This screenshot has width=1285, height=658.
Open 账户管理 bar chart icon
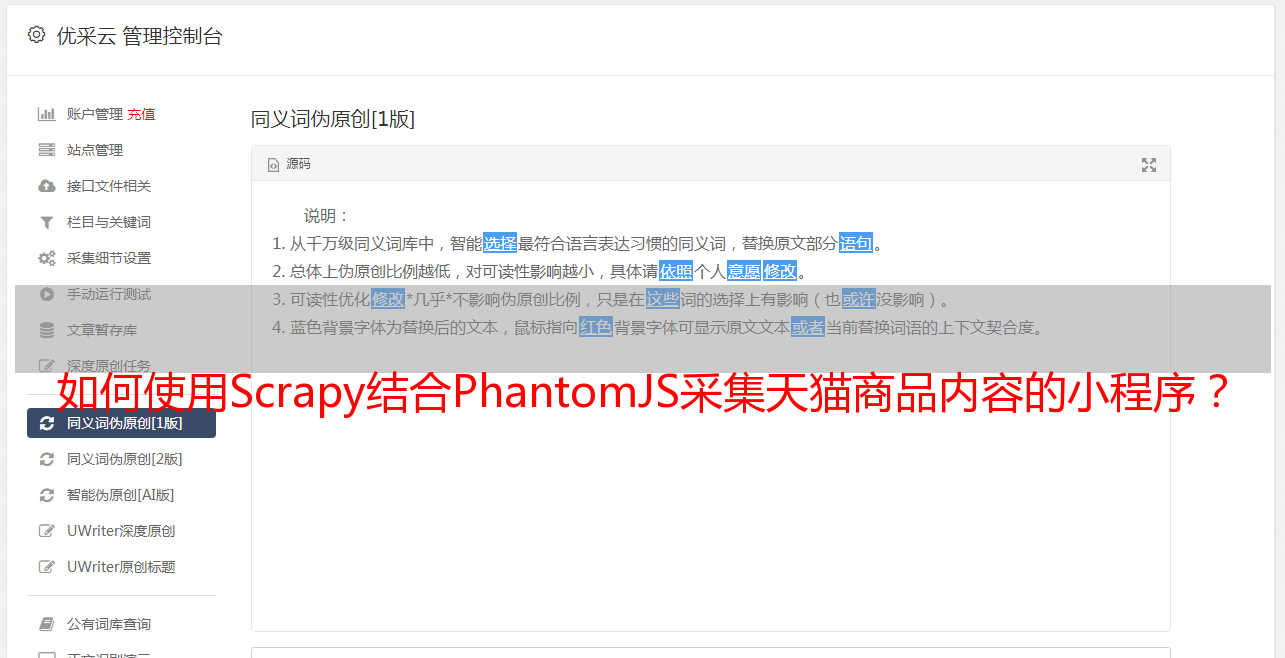pos(46,114)
